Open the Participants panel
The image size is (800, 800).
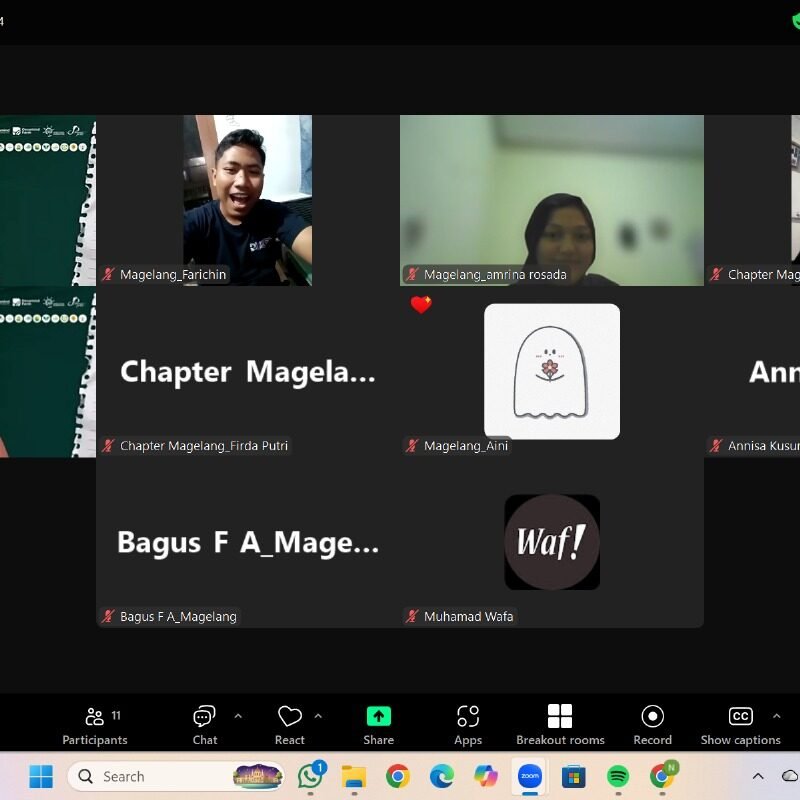click(95, 724)
